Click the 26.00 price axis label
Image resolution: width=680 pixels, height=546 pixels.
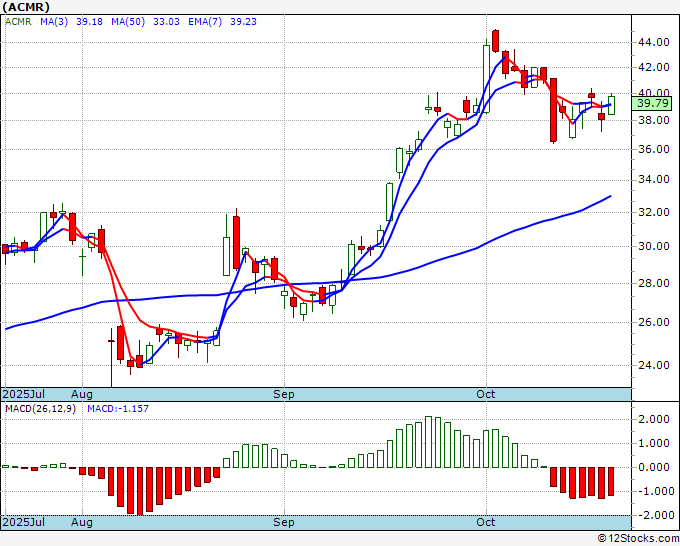(x=653, y=322)
